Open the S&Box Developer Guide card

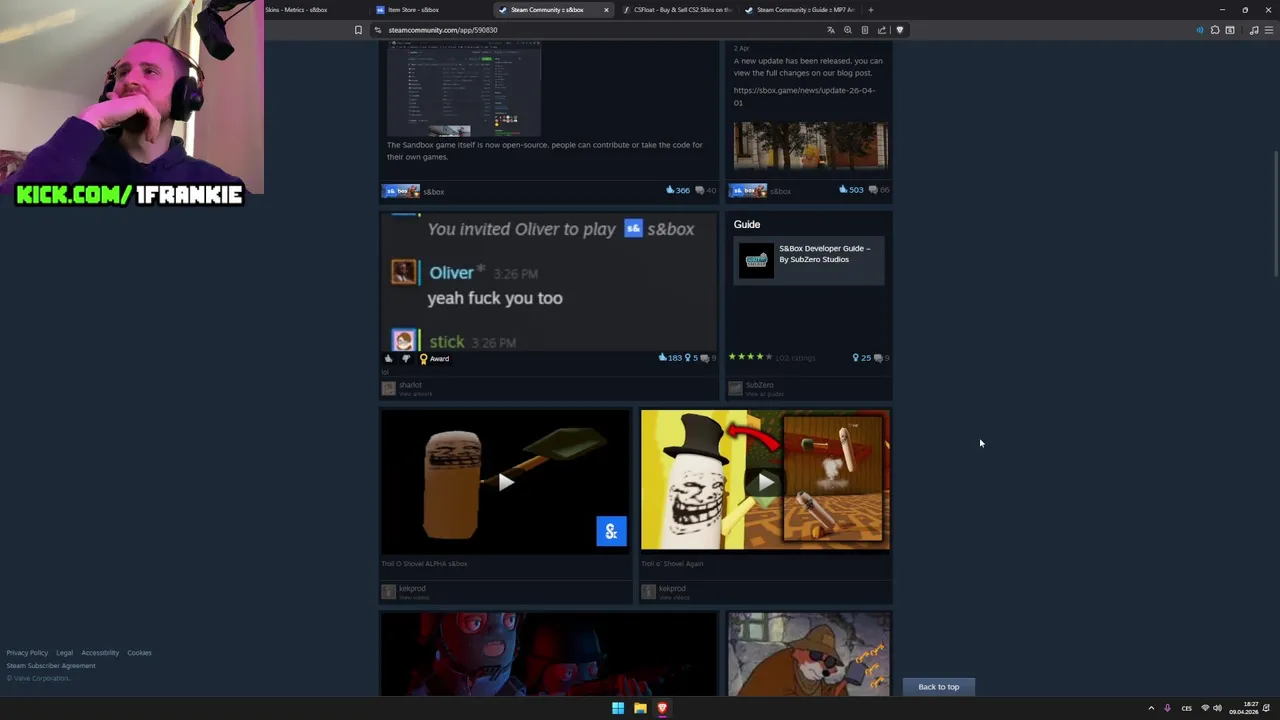tap(809, 260)
